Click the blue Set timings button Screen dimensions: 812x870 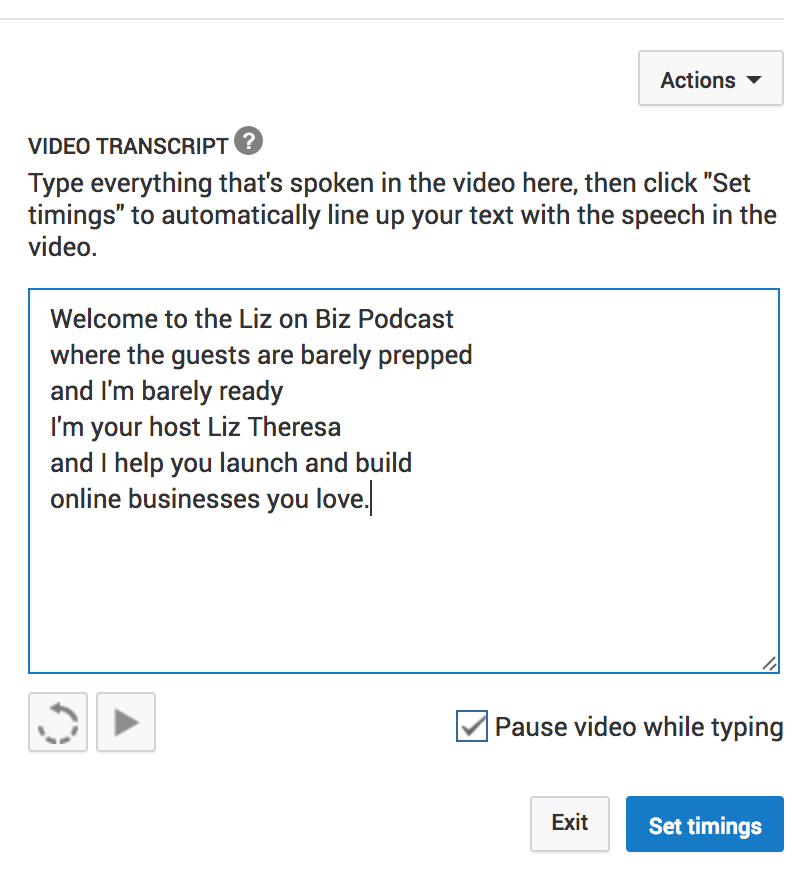pos(704,824)
